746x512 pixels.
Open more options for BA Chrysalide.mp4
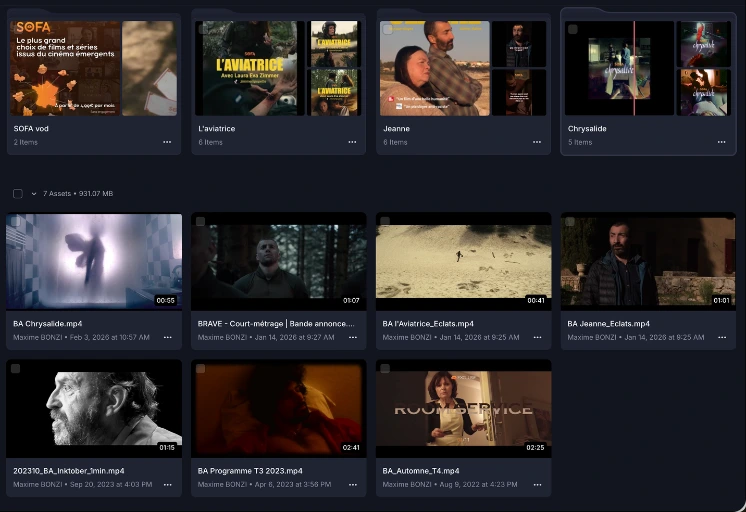tap(167, 337)
